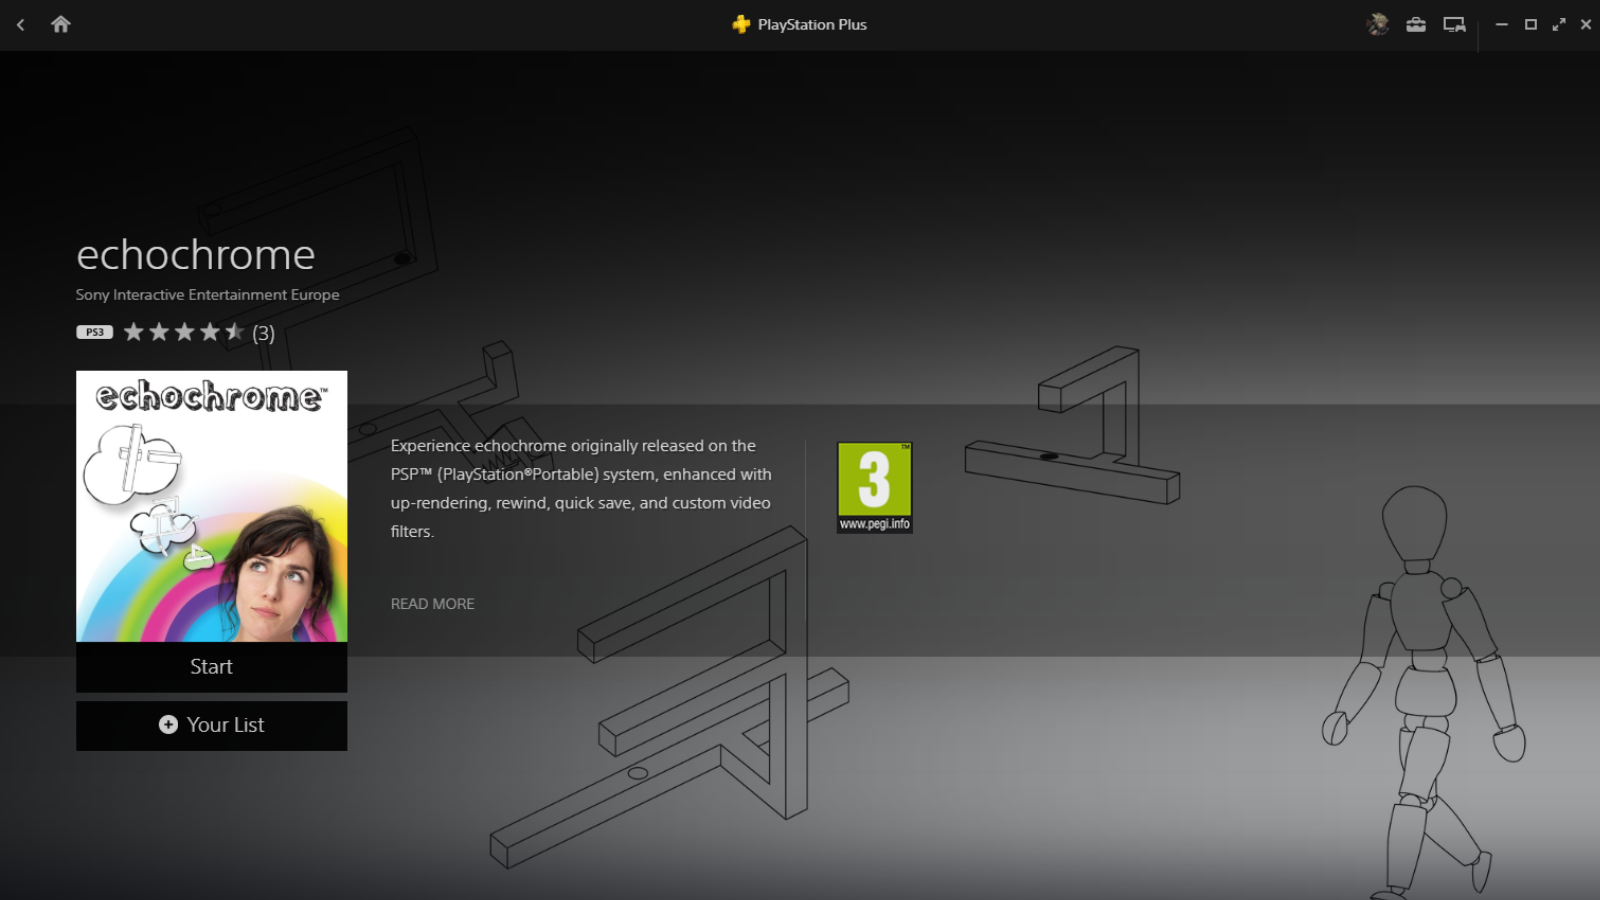Image resolution: width=1600 pixels, height=900 pixels.
Task: Expand the description with READ MORE
Action: [432, 604]
